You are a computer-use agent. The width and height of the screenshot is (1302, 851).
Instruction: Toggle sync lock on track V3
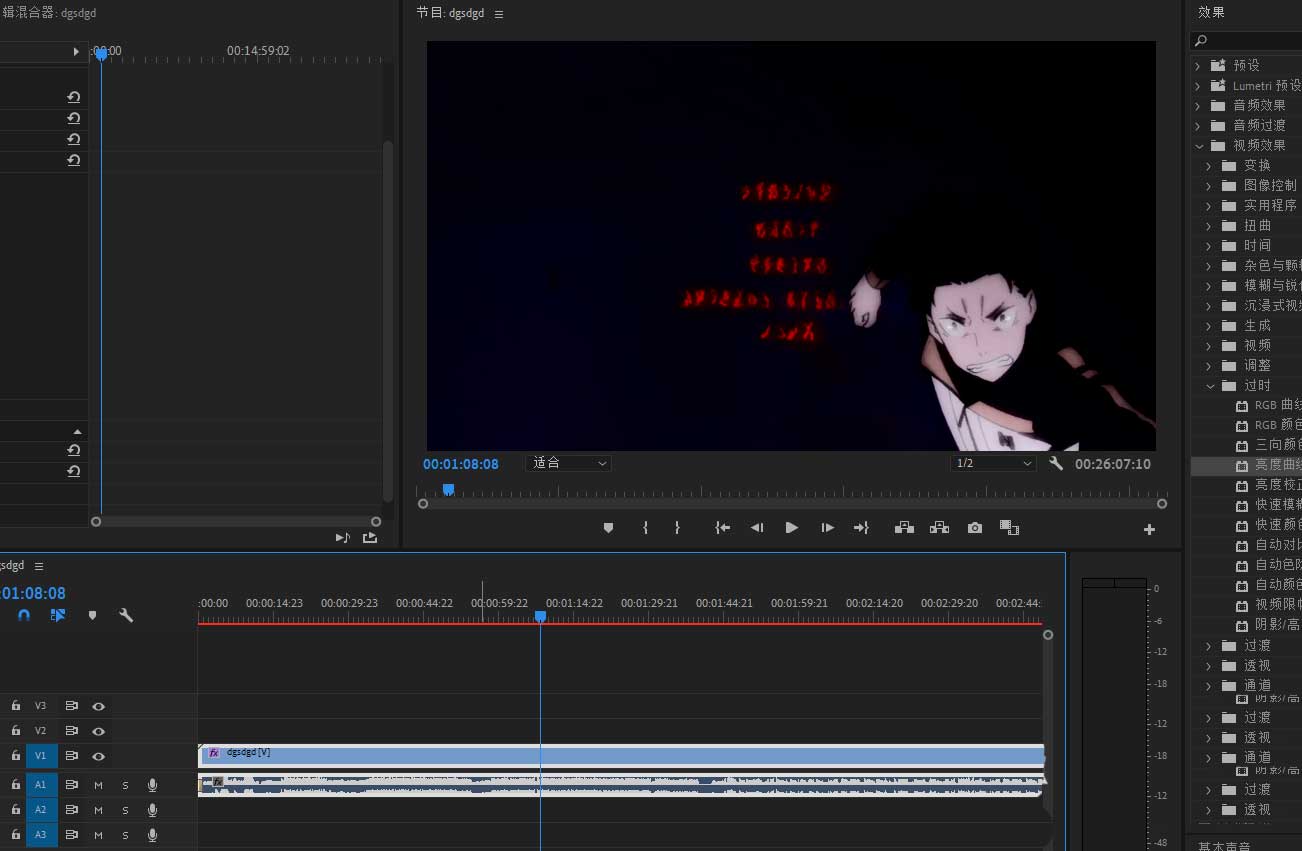tap(72, 706)
